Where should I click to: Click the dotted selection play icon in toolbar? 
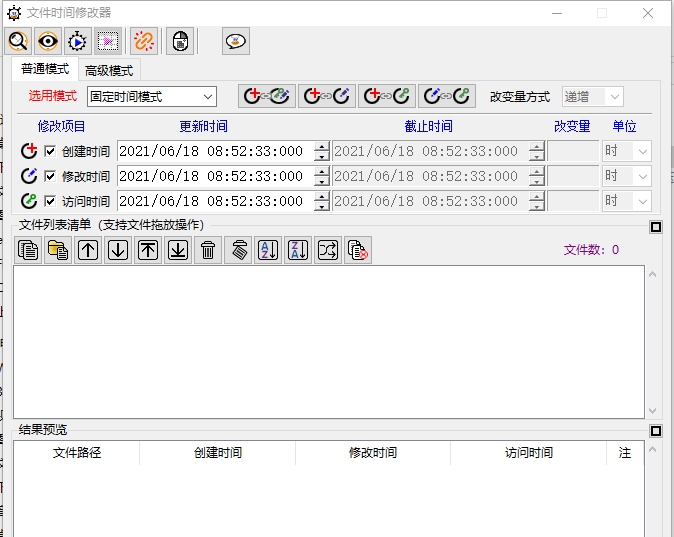pyautogui.click(x=108, y=41)
